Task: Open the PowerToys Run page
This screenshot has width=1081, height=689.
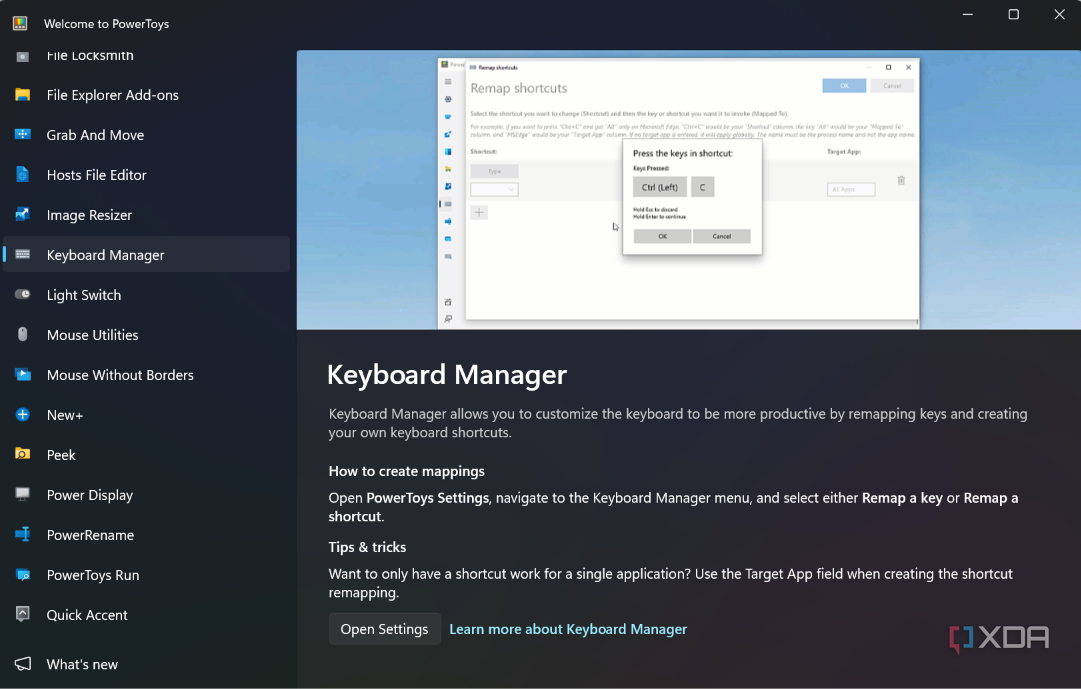Action: [x=146, y=575]
